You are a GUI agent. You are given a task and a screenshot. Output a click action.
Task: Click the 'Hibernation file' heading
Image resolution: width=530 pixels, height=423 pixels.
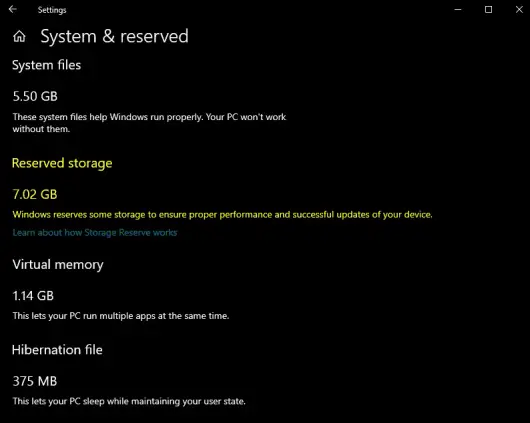pos(57,350)
